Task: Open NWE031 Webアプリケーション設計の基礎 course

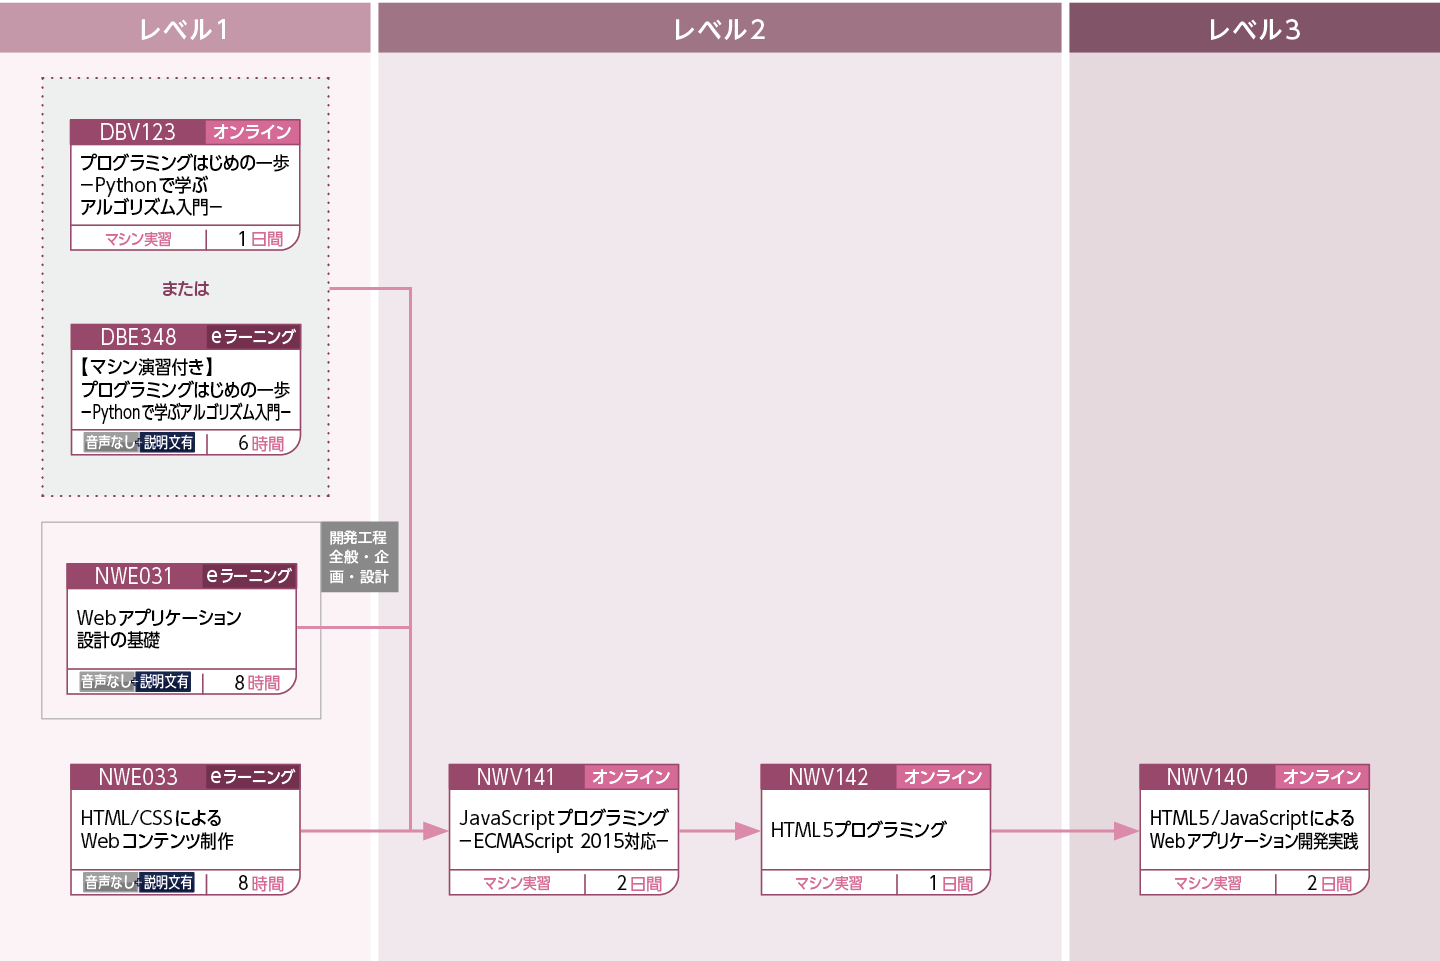Action: coord(182,629)
